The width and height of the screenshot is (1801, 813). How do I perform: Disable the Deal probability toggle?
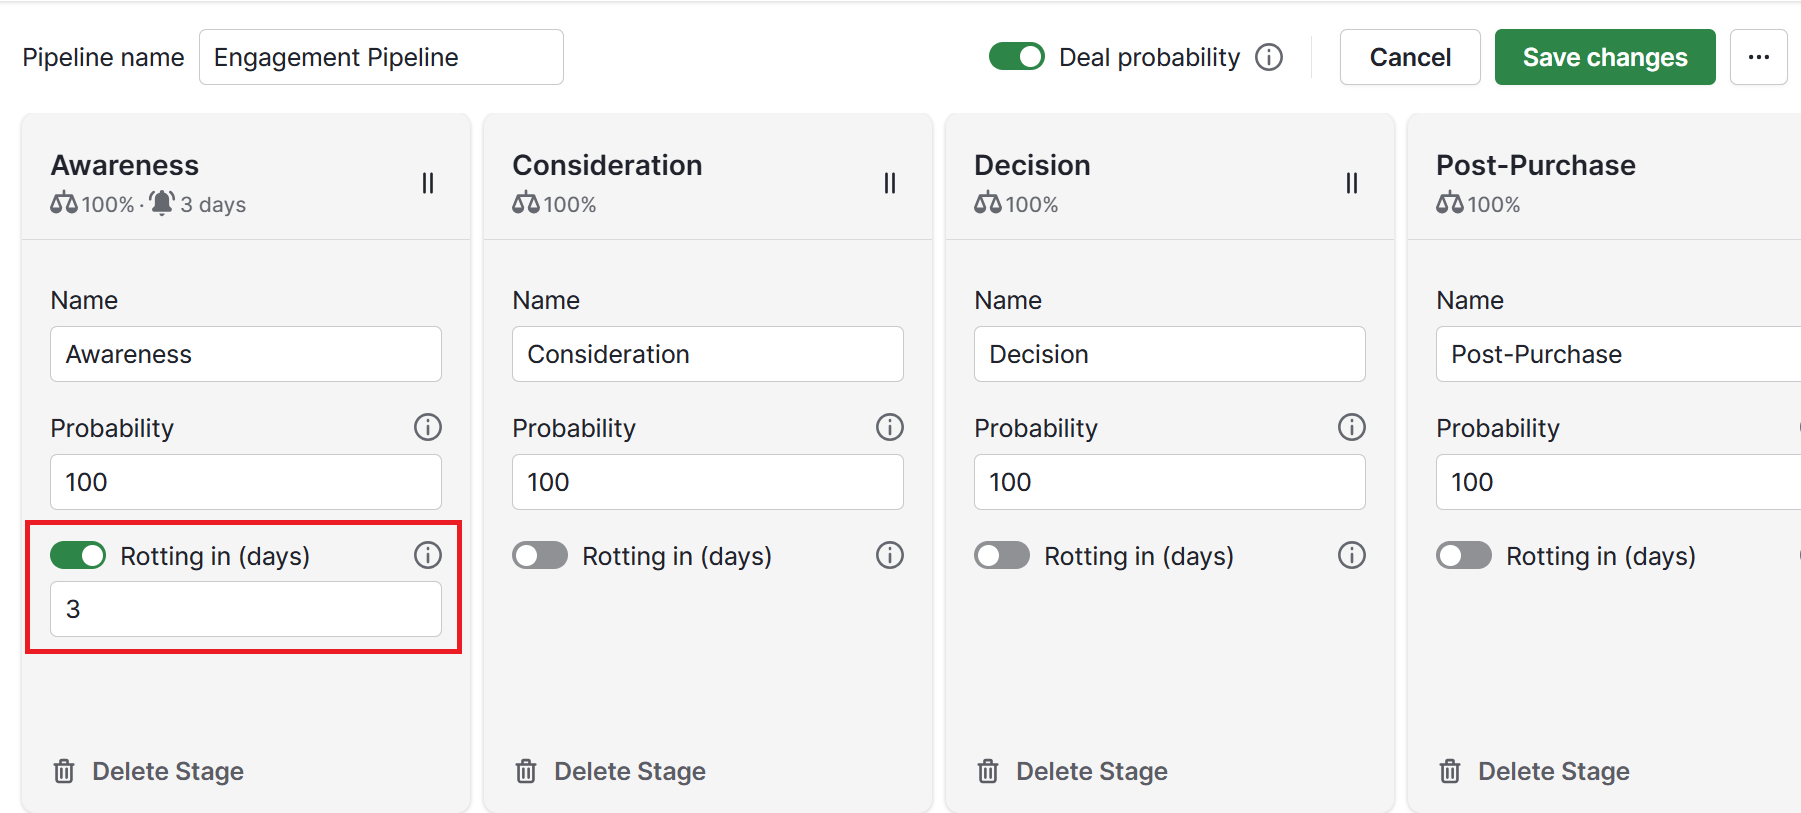(x=1016, y=57)
